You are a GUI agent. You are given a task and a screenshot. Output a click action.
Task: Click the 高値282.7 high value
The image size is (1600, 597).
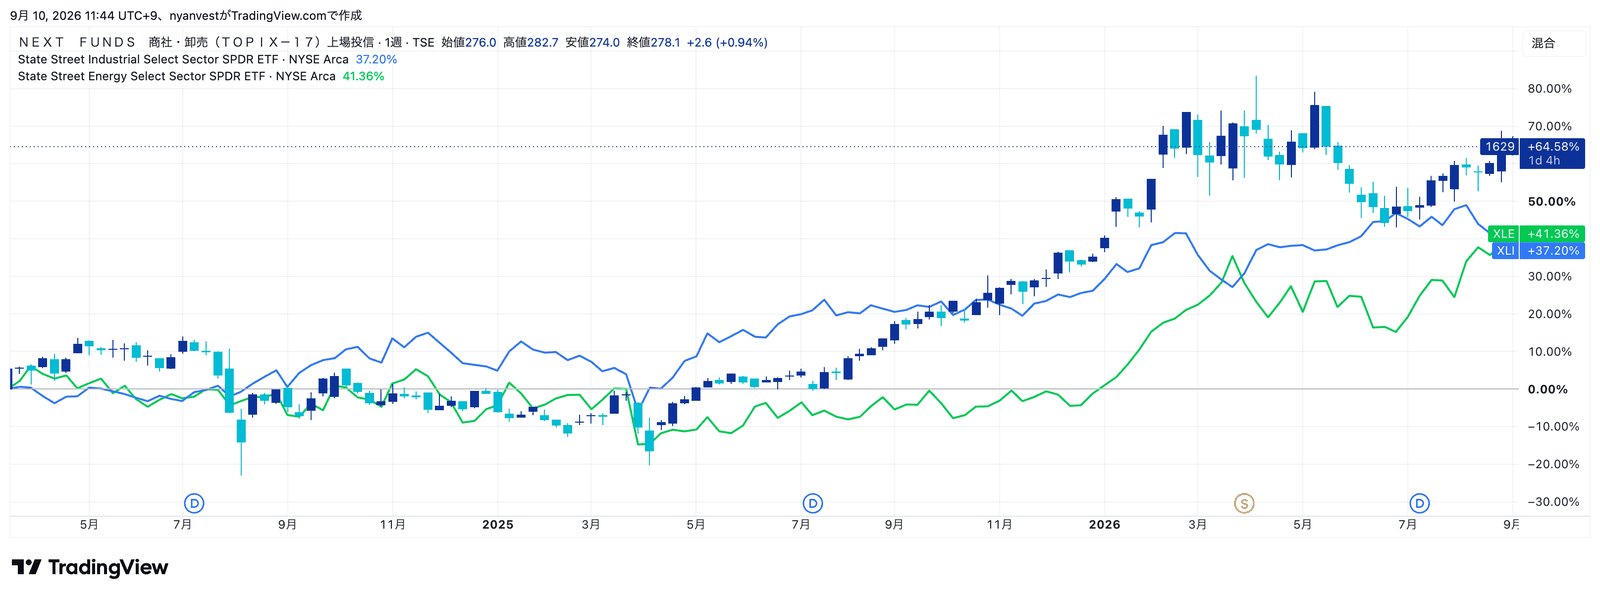[531, 42]
